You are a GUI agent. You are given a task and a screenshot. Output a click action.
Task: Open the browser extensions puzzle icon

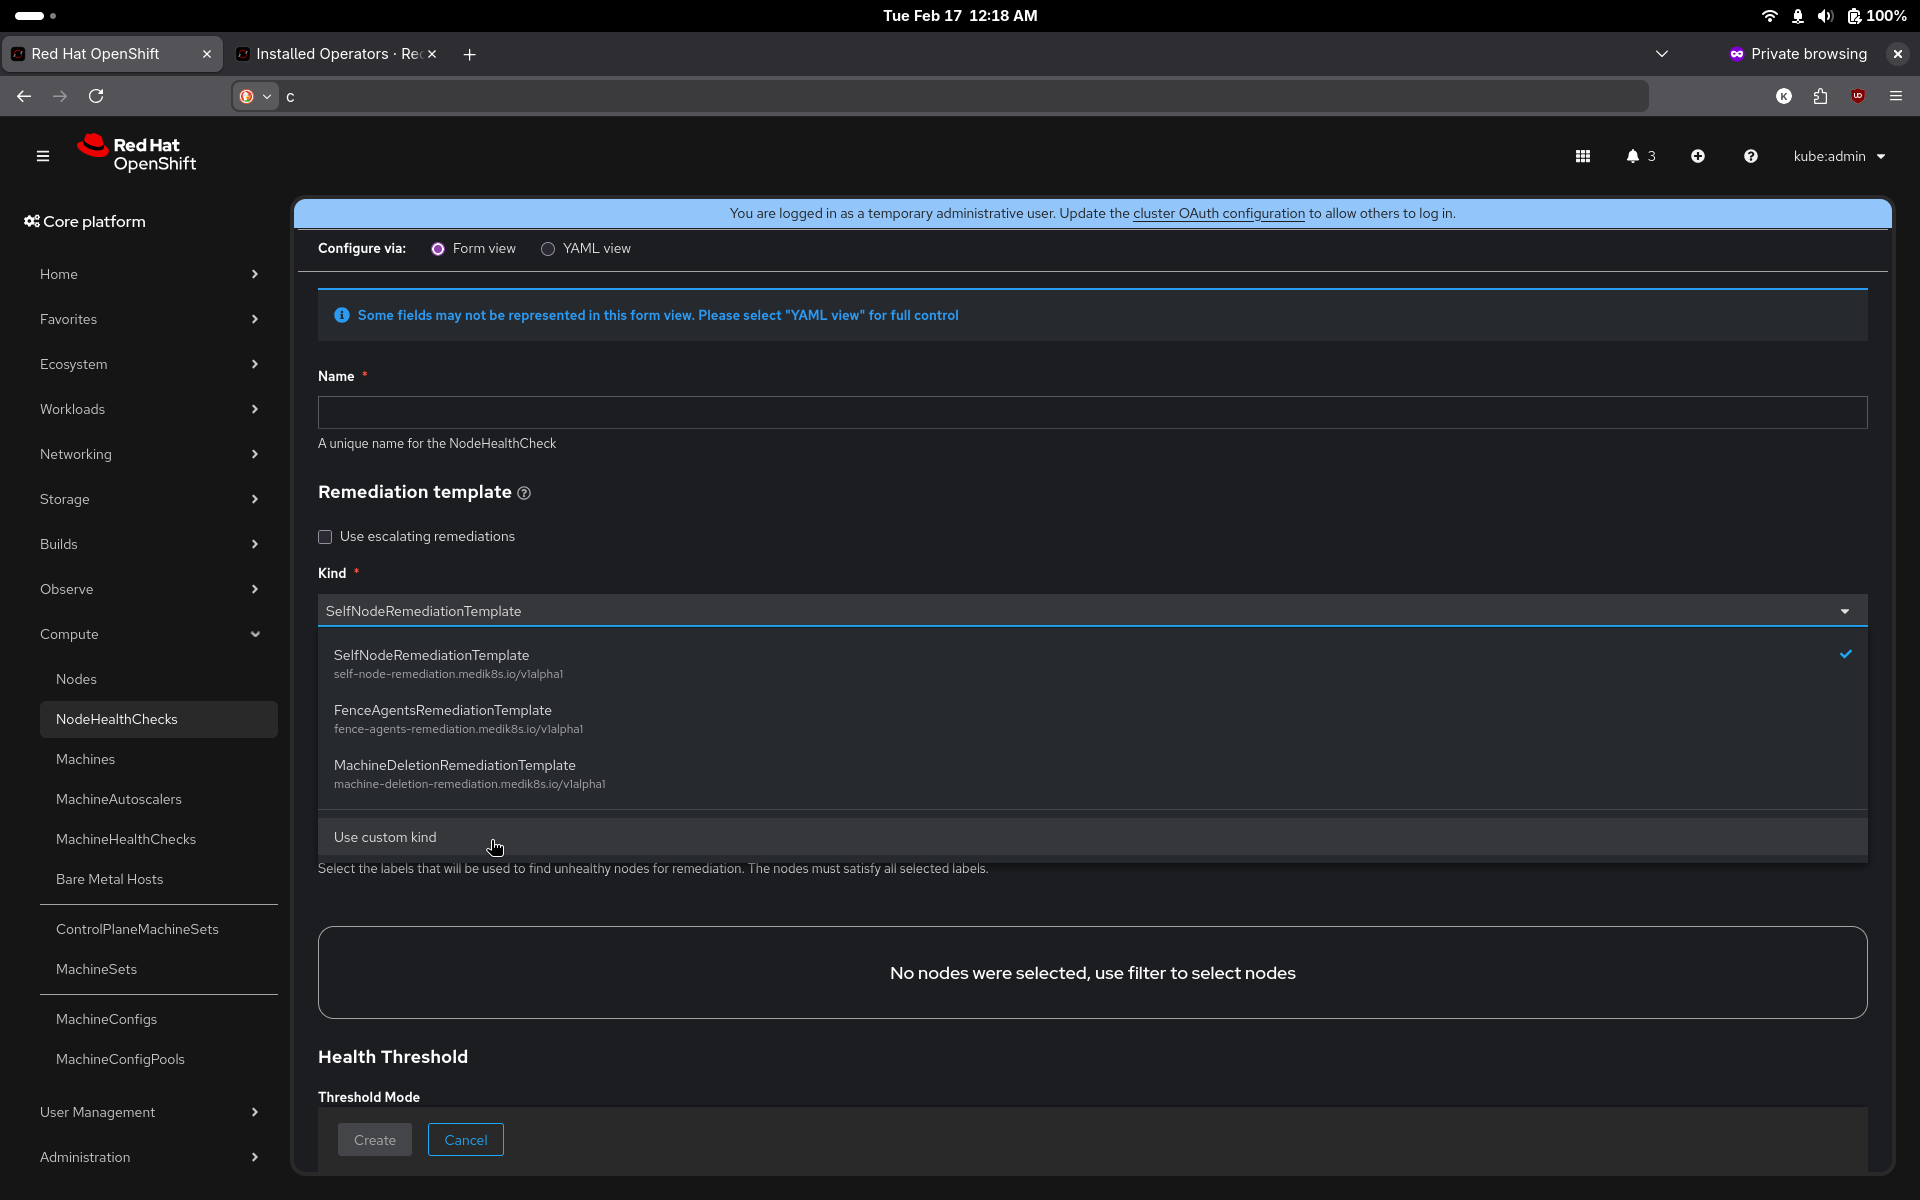coord(1820,96)
